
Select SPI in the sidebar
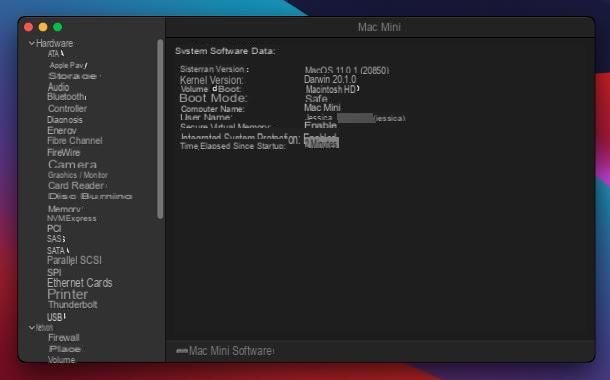pos(54,272)
